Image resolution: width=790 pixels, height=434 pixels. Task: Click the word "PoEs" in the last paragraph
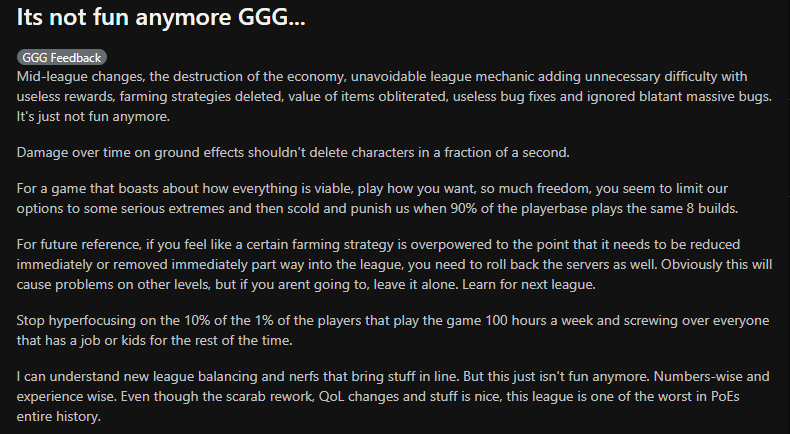[725, 397]
